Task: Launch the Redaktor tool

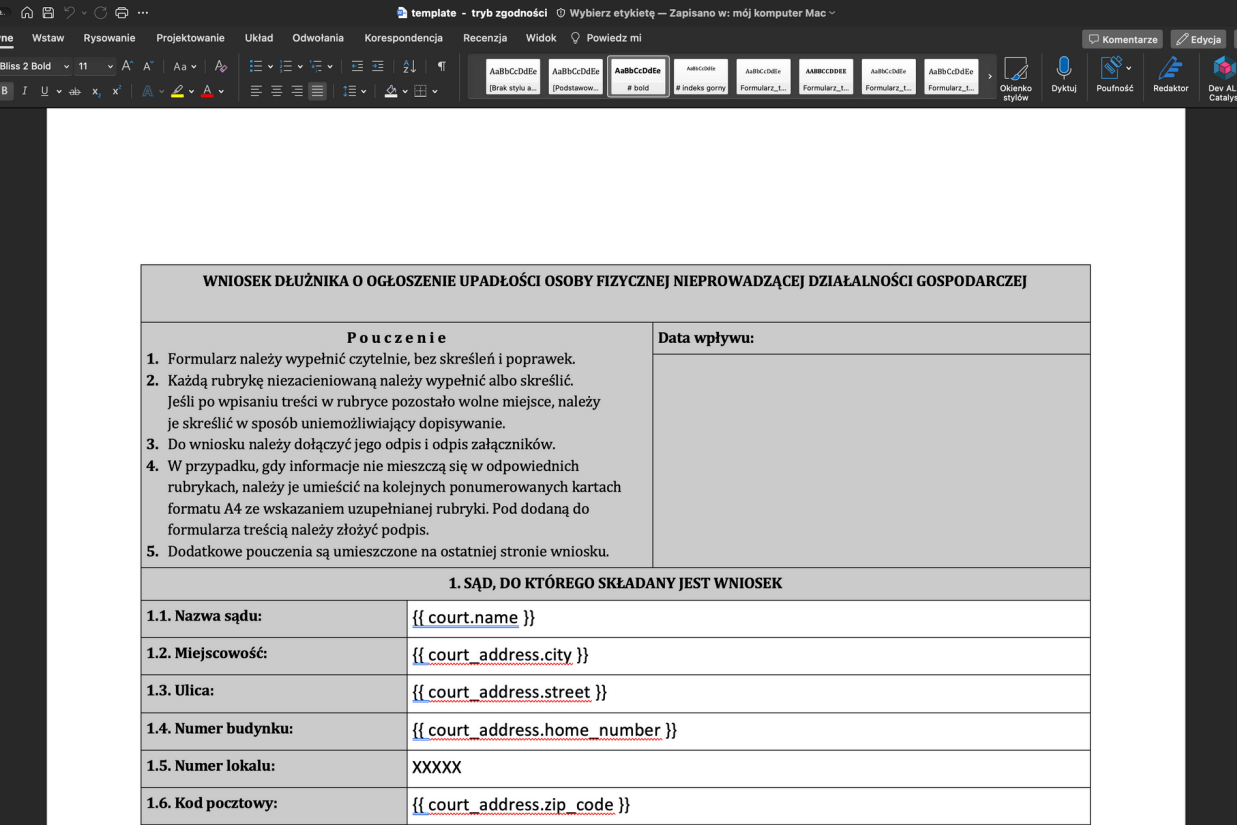Action: coord(1170,75)
